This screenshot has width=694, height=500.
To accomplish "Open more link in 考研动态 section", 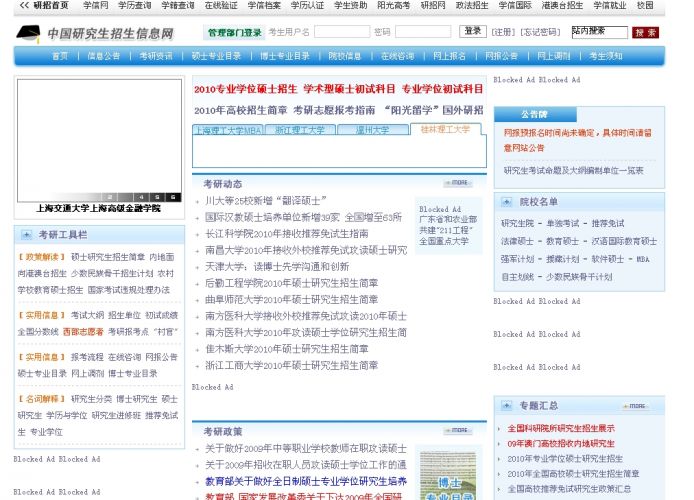I will [458, 183].
